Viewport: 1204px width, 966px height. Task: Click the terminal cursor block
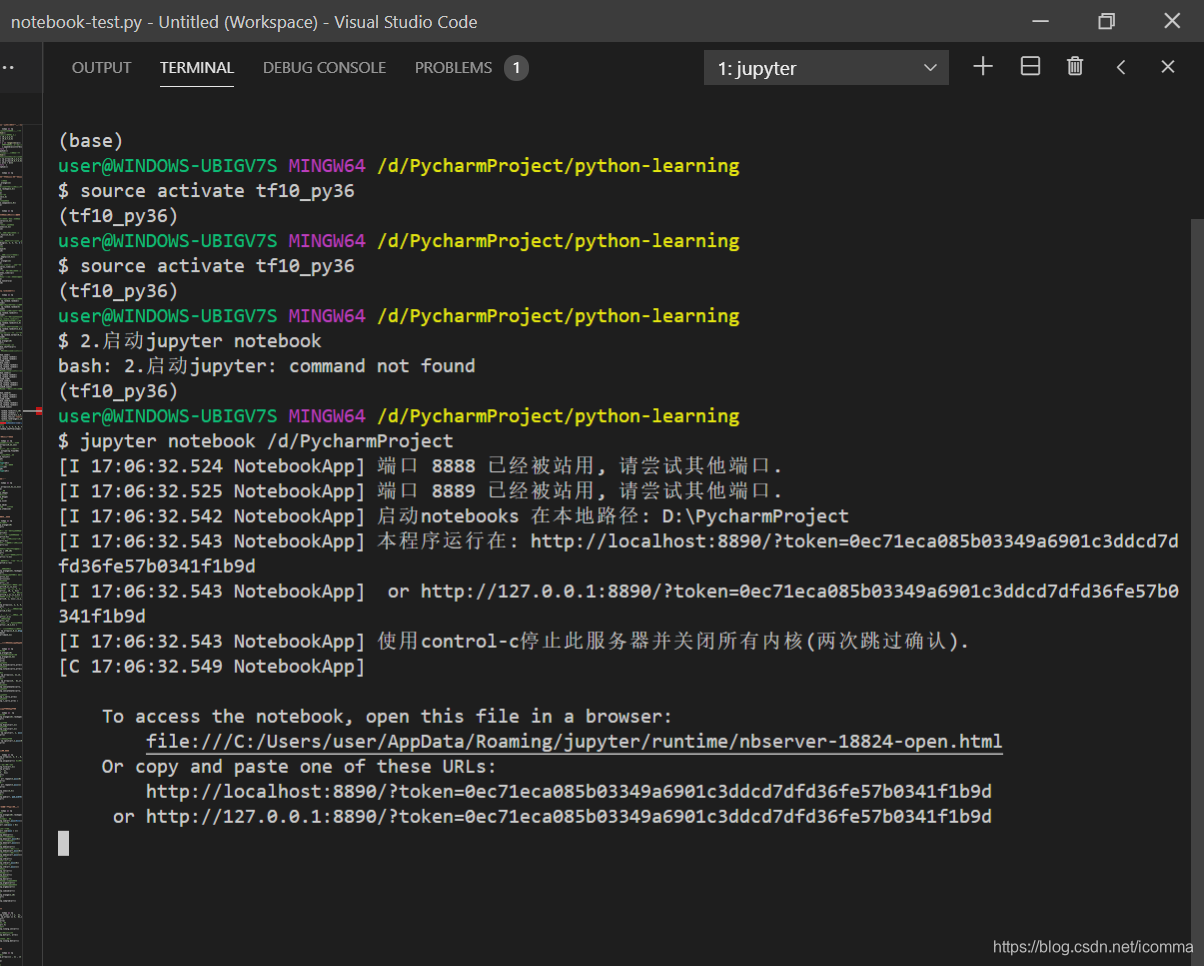(63, 843)
